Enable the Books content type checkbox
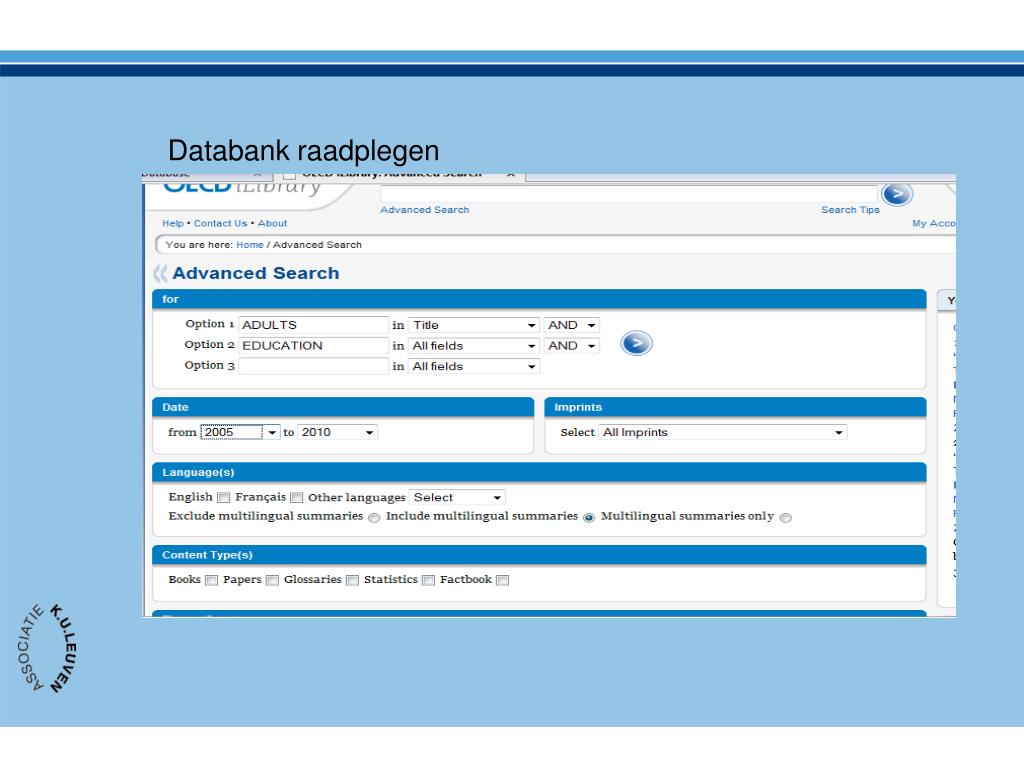 (211, 580)
